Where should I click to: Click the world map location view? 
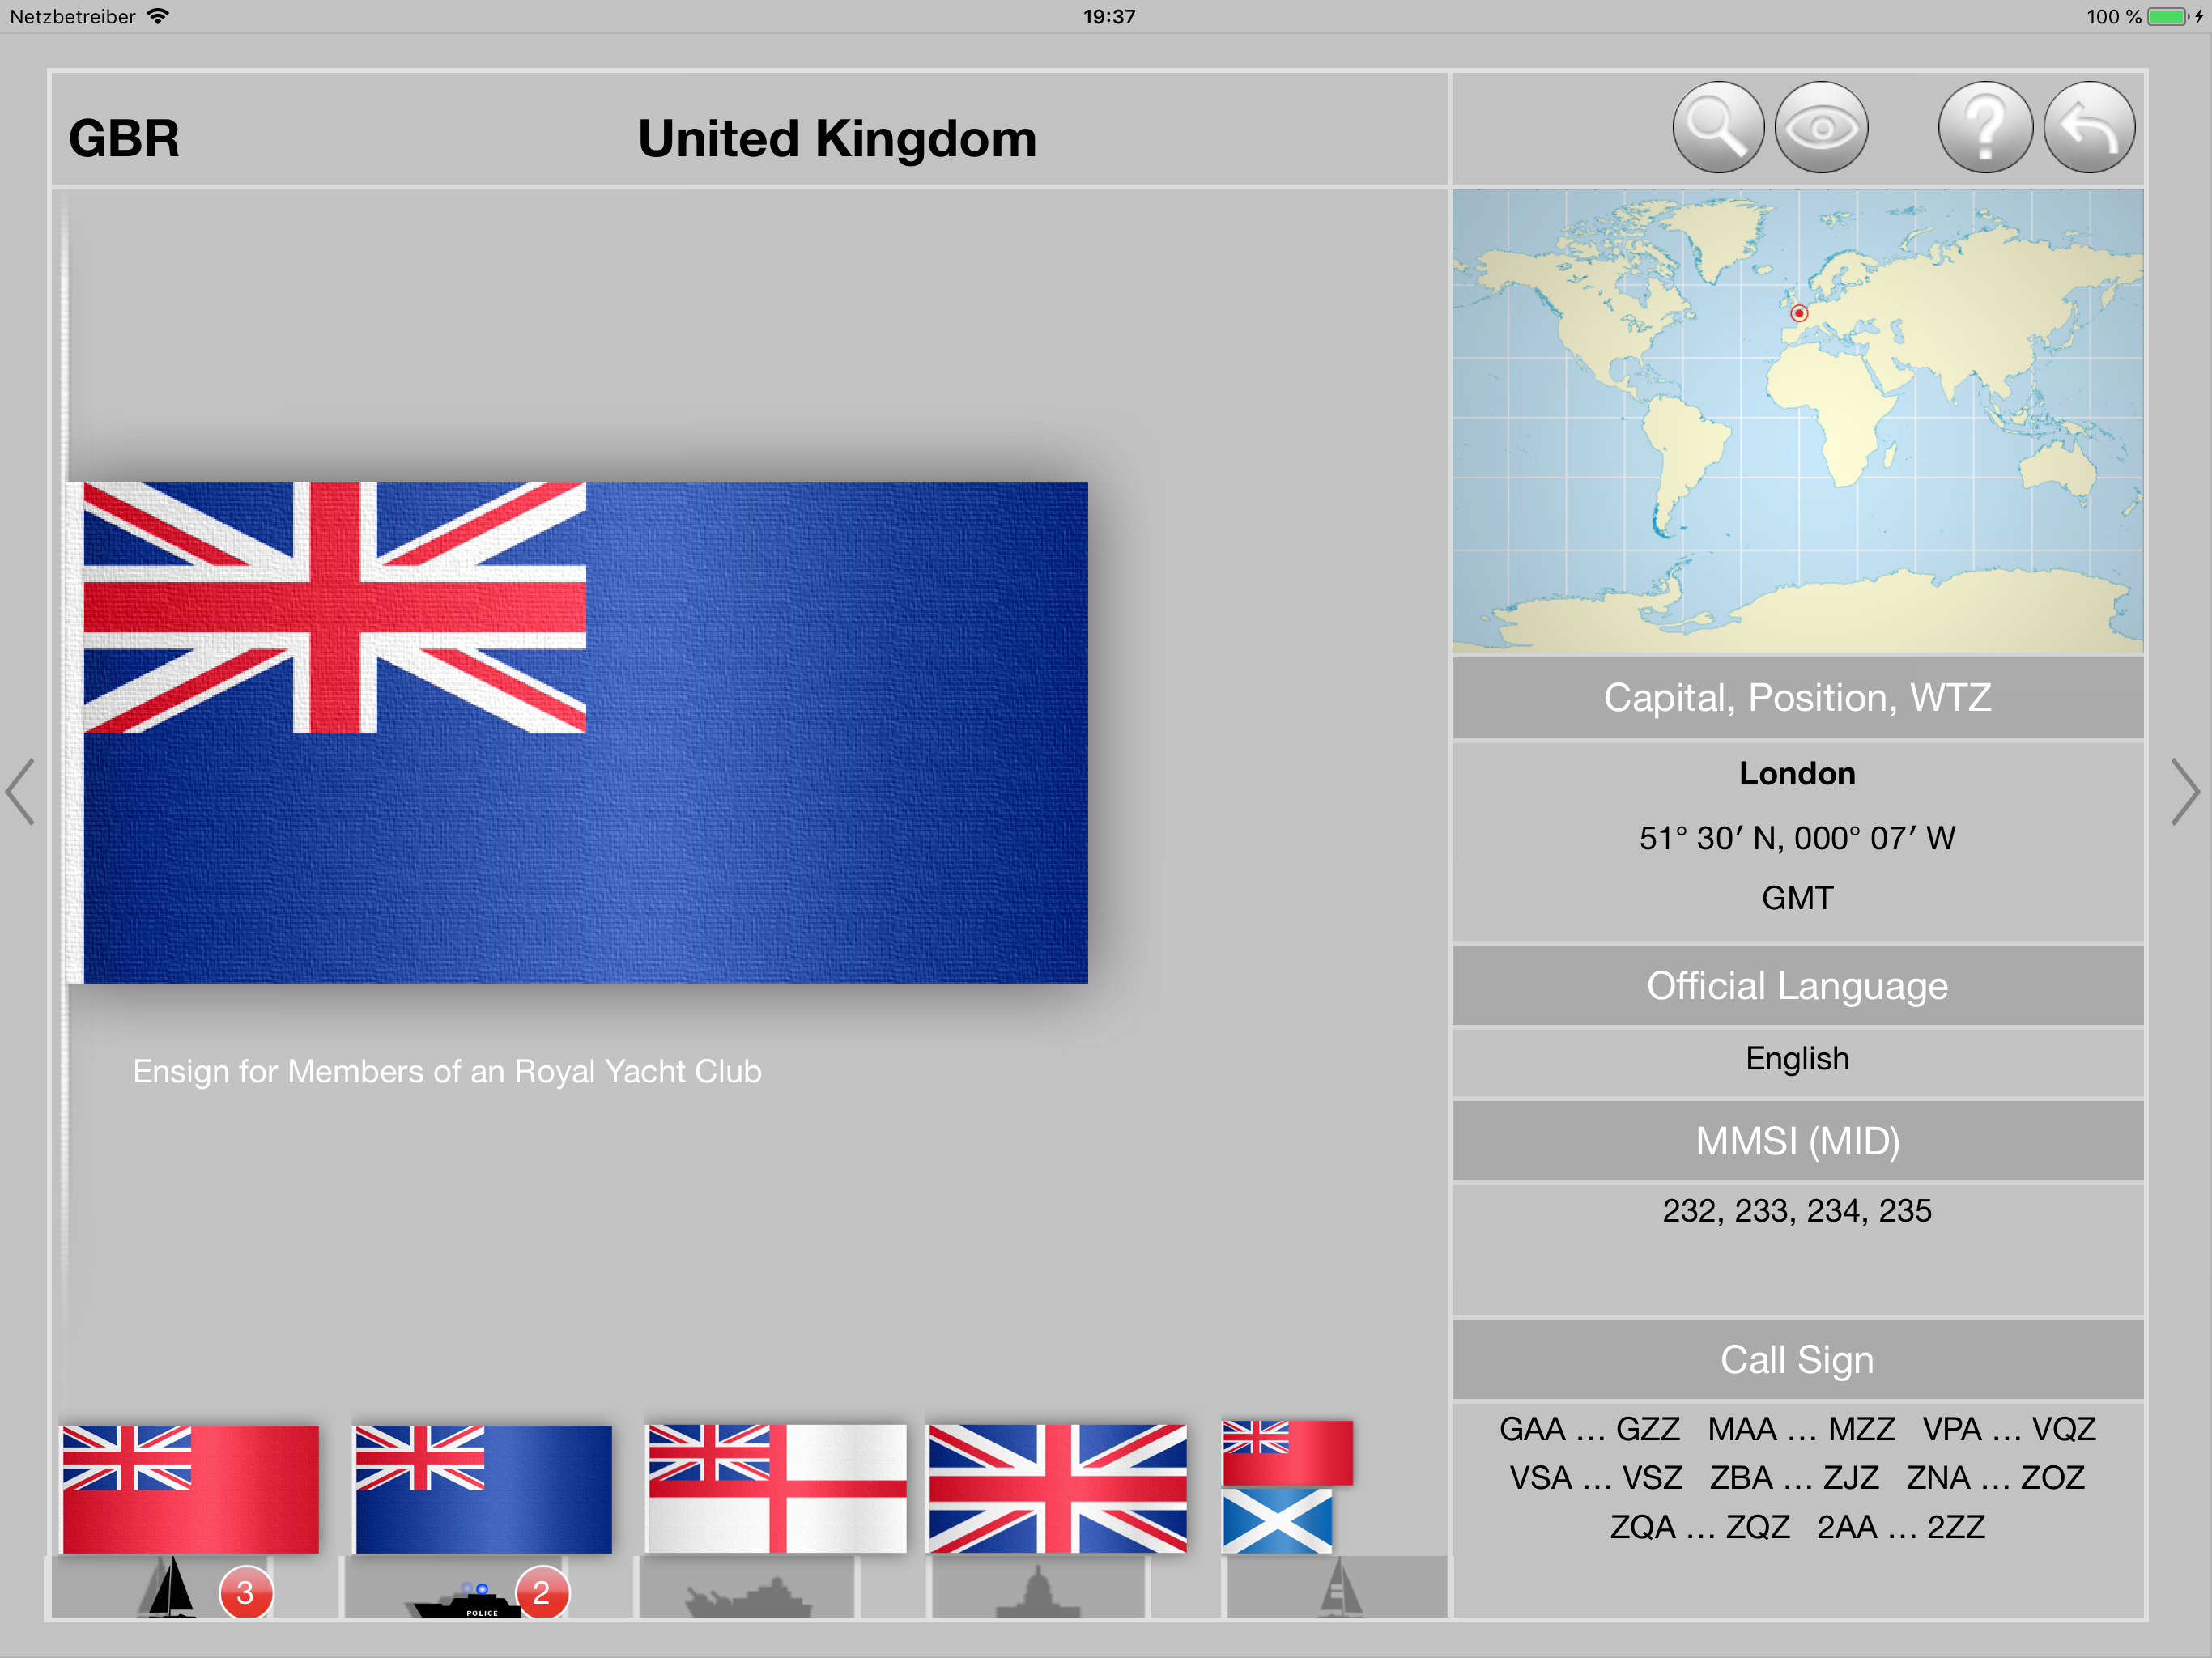coord(1797,420)
